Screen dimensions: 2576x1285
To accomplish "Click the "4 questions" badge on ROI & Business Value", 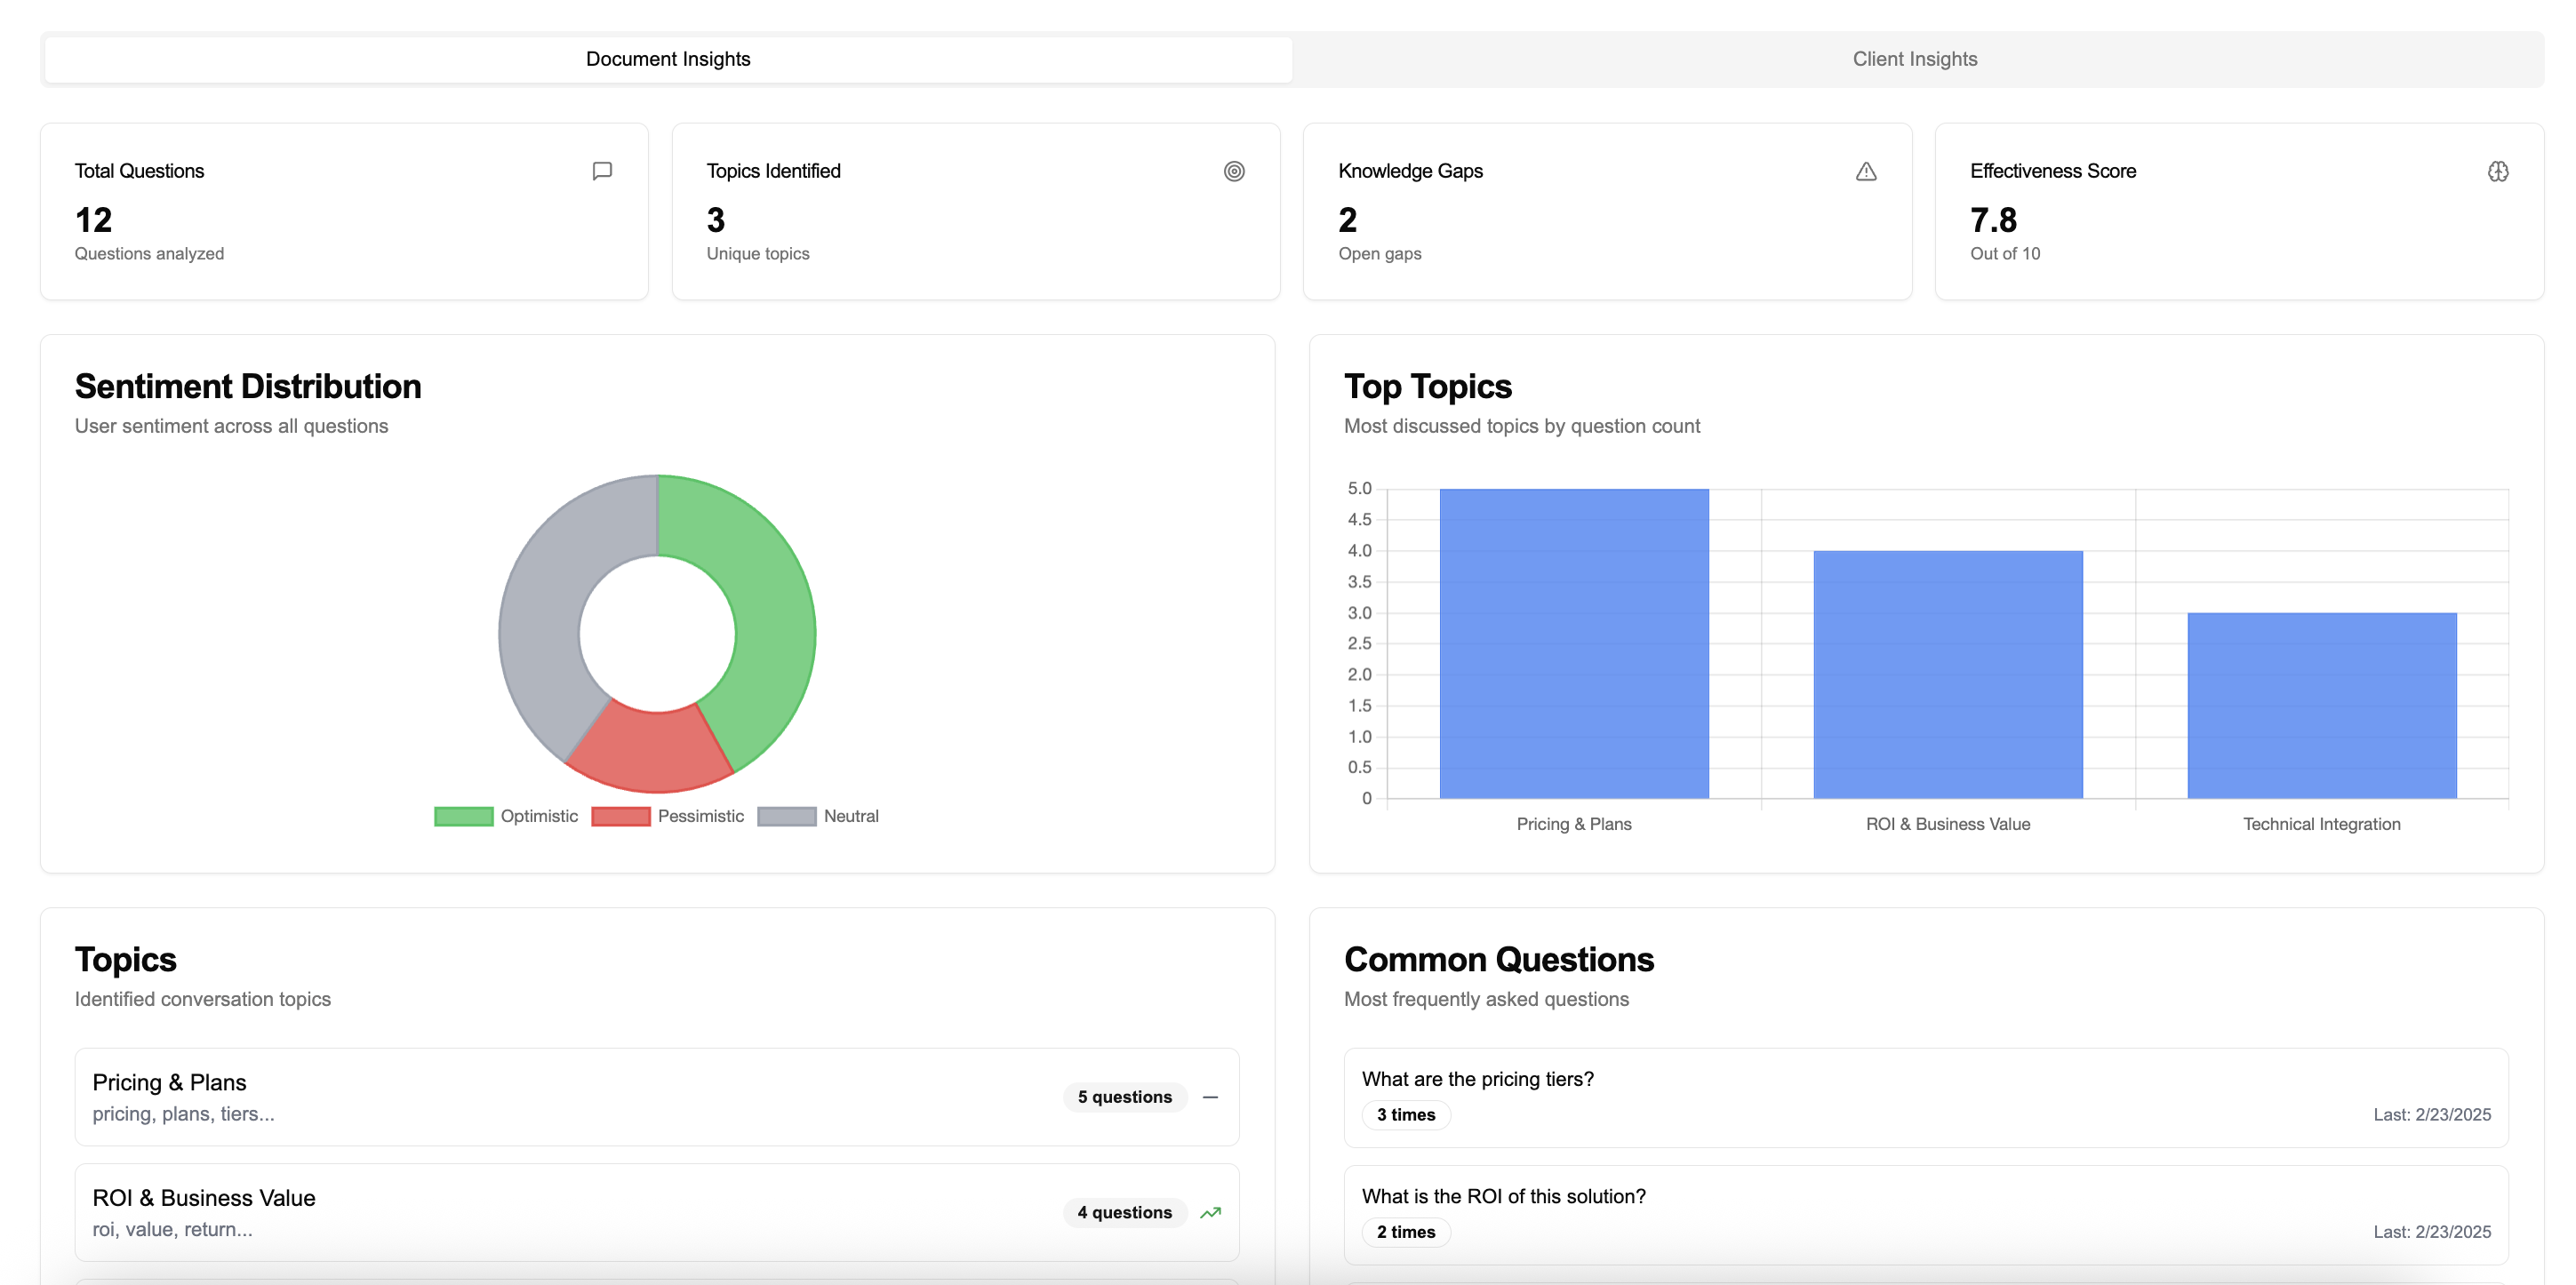I will pos(1124,1212).
